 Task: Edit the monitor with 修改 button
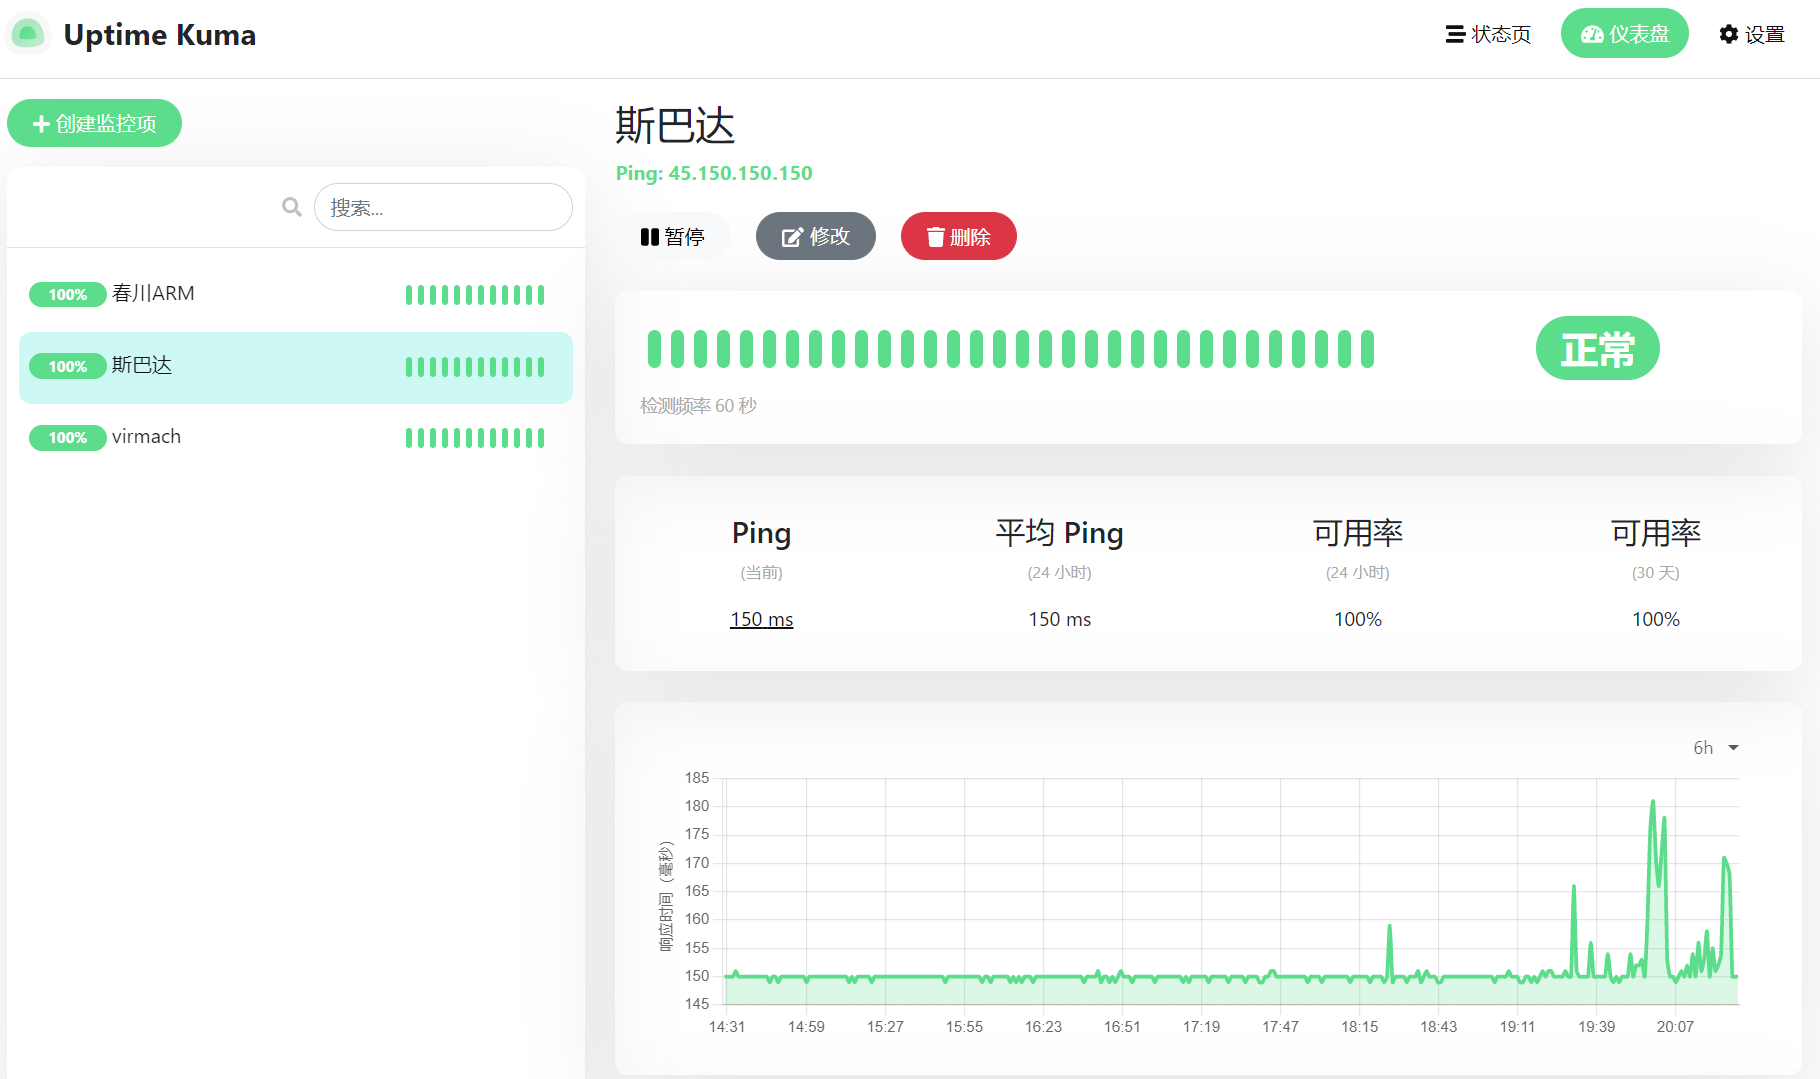click(x=815, y=236)
